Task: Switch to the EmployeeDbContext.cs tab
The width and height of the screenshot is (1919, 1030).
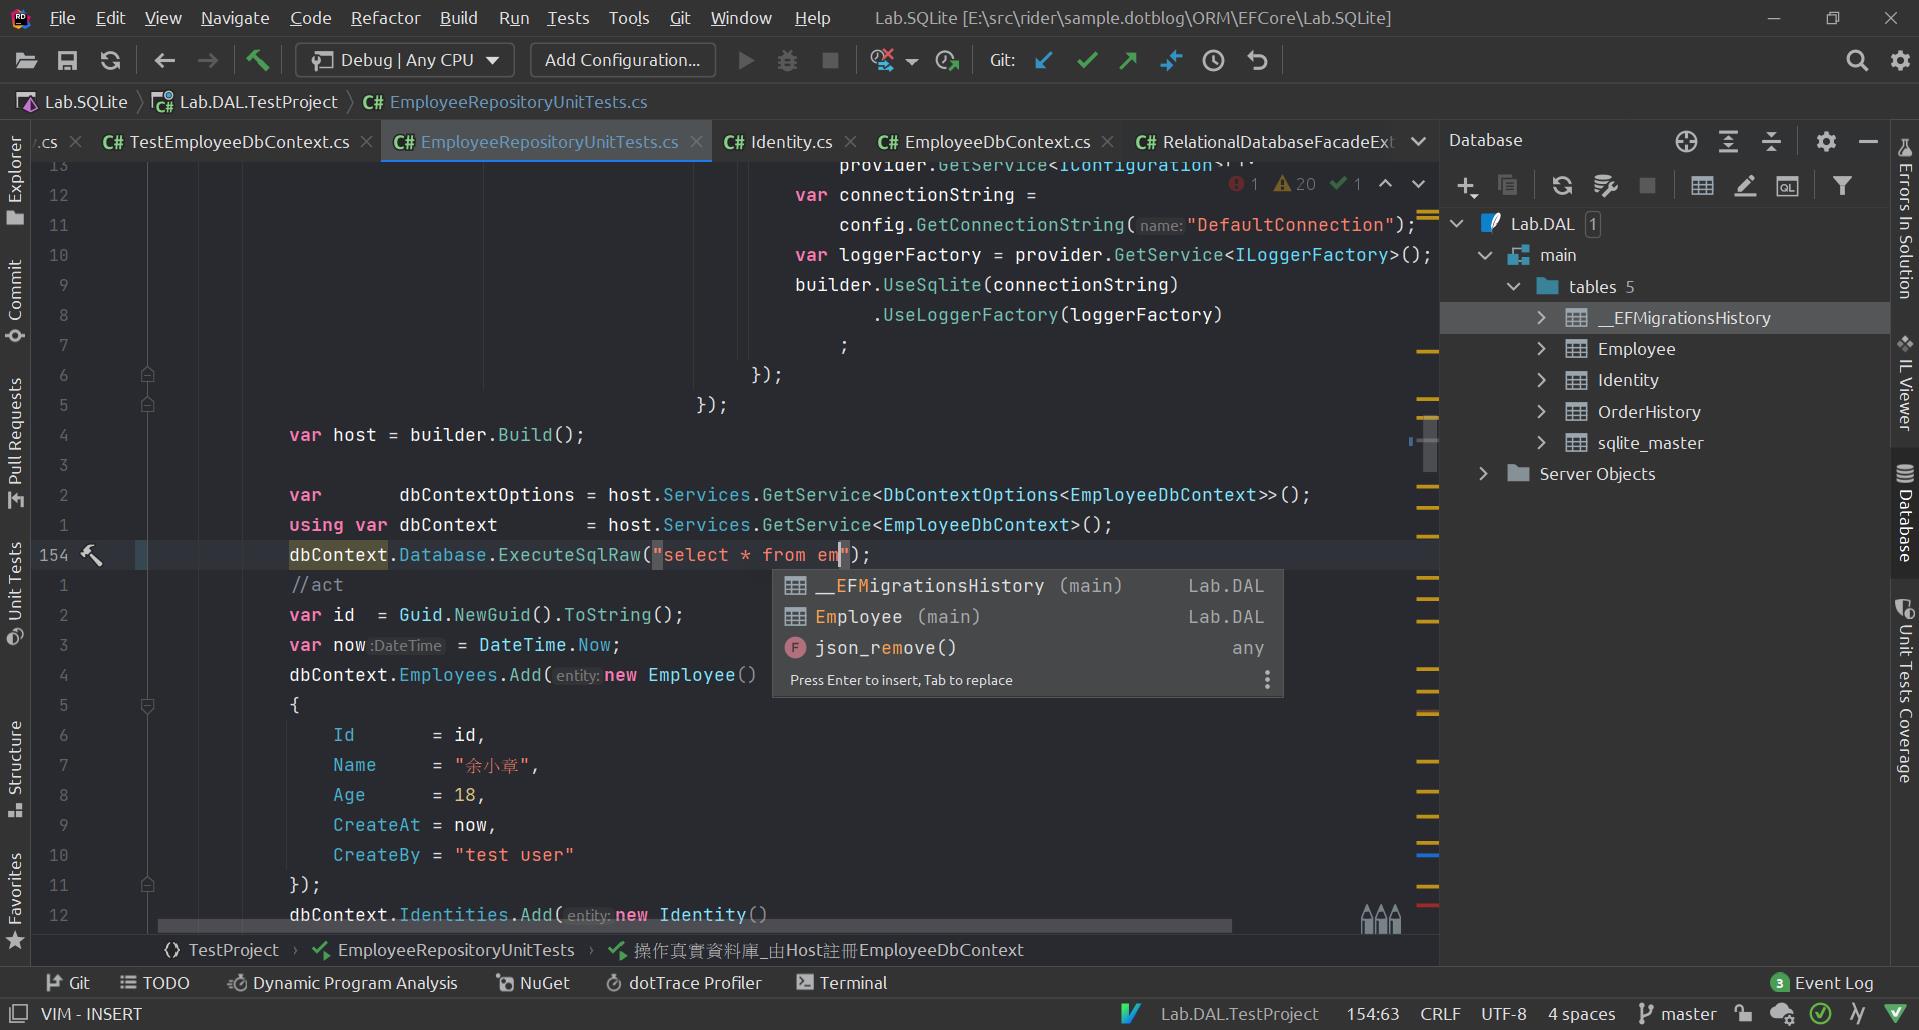Action: tap(996, 142)
